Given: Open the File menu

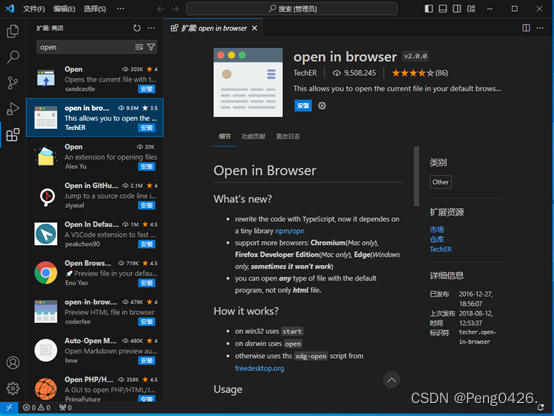Looking at the screenshot, I should coord(34,9).
